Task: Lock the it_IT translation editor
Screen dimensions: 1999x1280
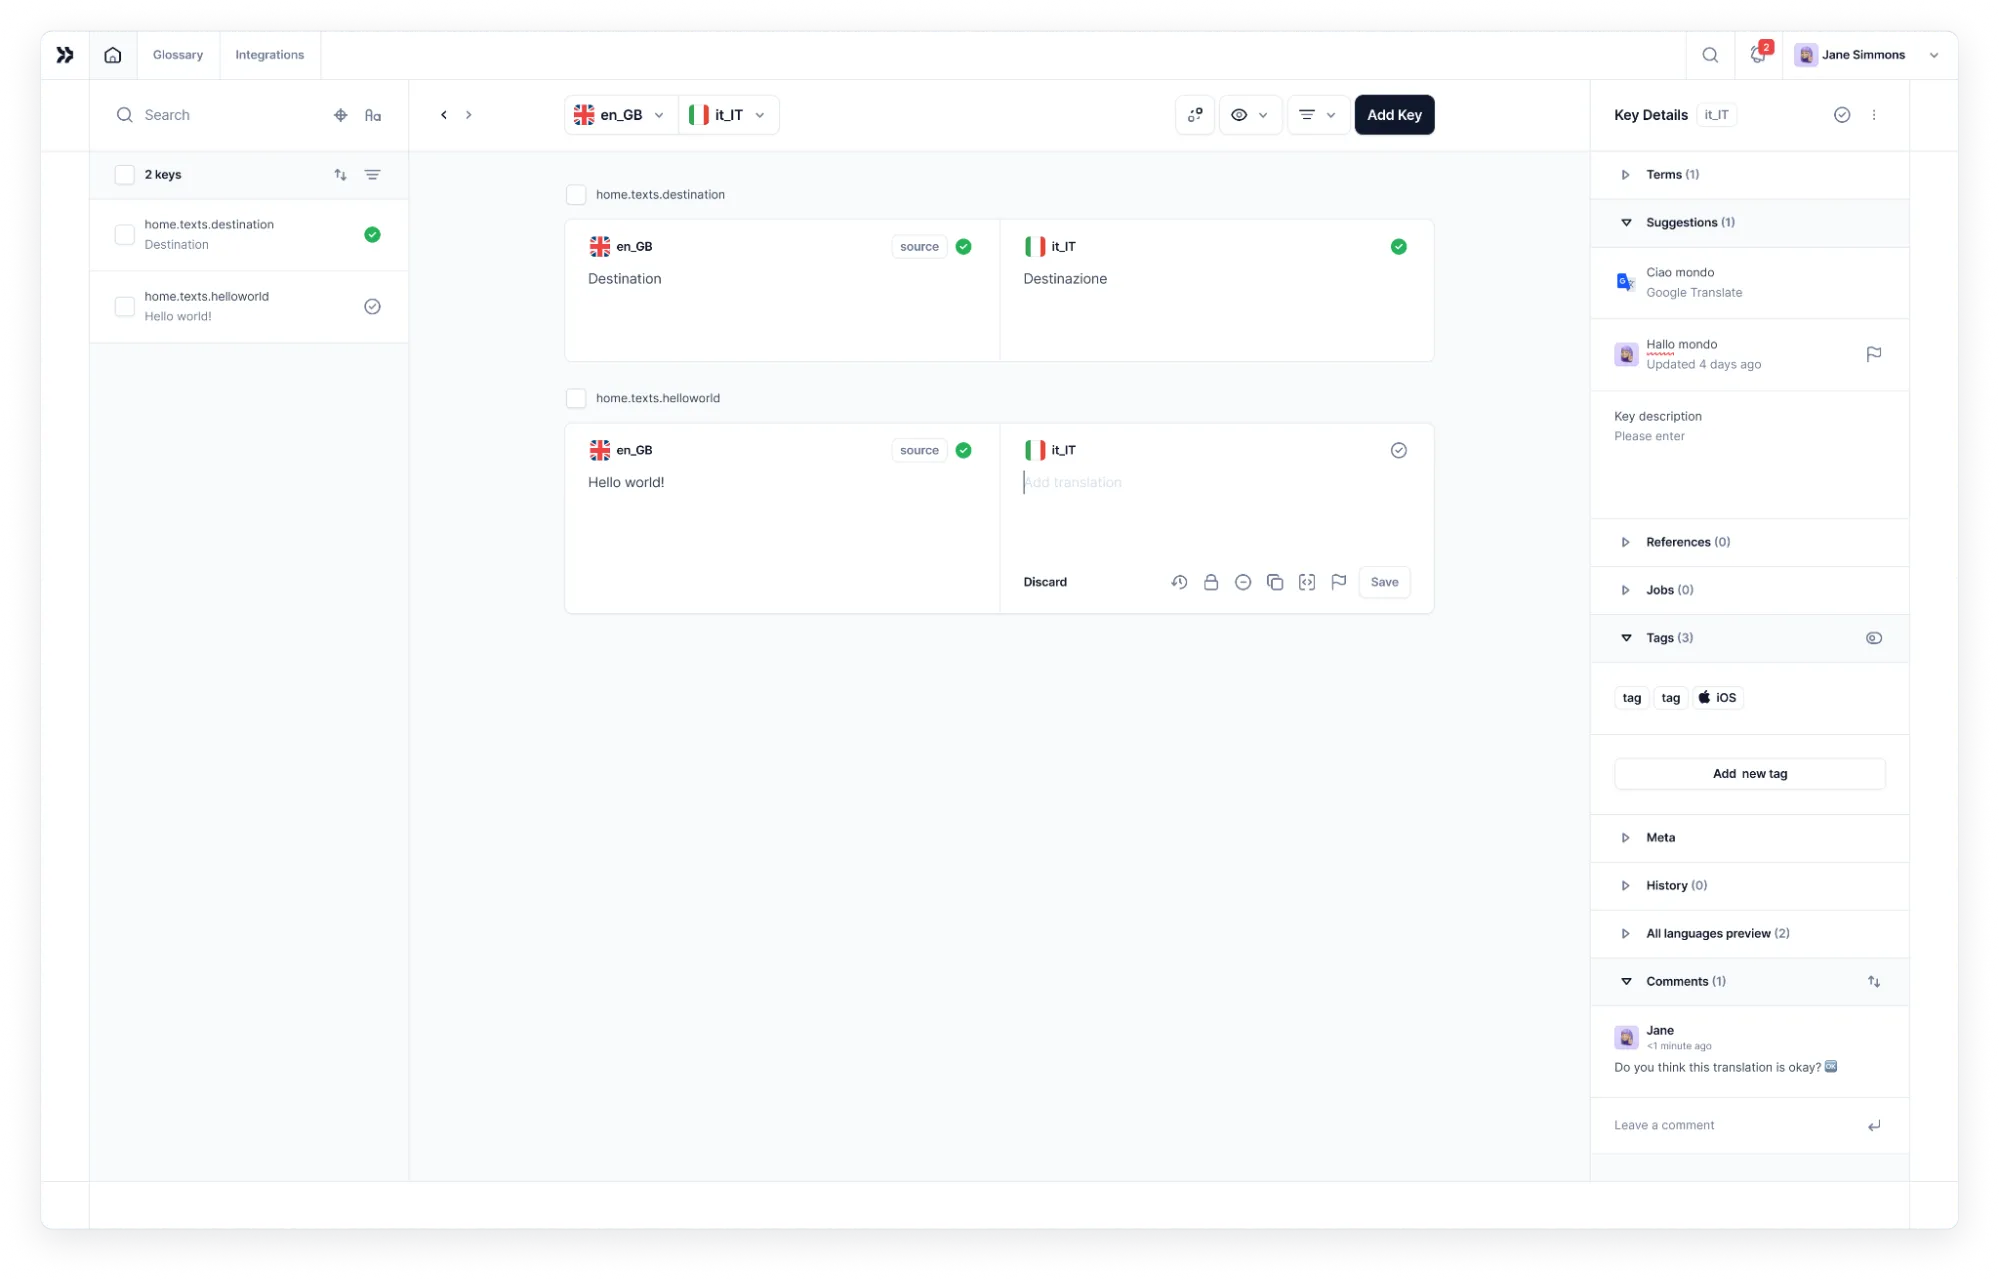Action: coord(1211,582)
